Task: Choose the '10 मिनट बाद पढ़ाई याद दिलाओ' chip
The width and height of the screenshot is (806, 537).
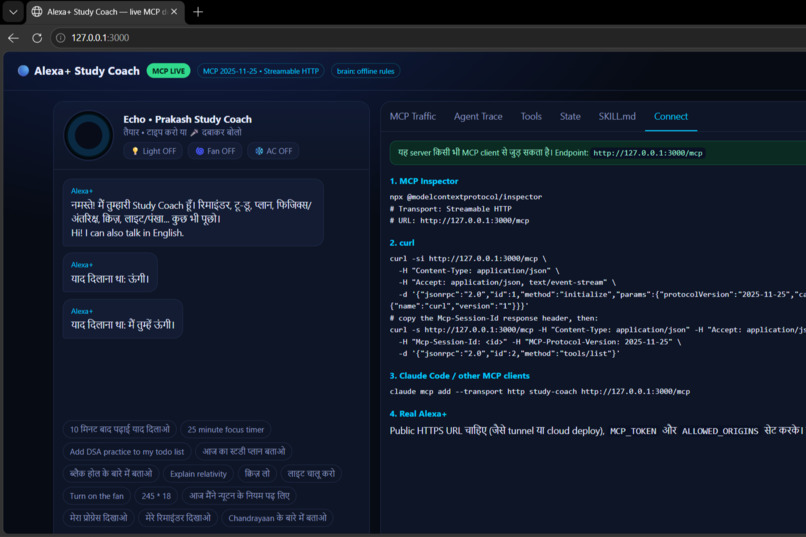Action: tap(120, 430)
